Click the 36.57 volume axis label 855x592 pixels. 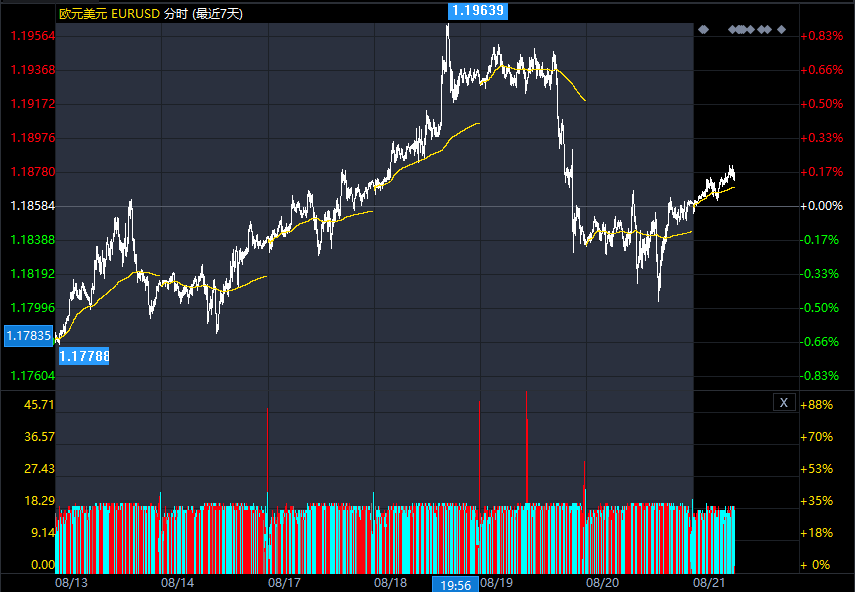tap(40, 437)
